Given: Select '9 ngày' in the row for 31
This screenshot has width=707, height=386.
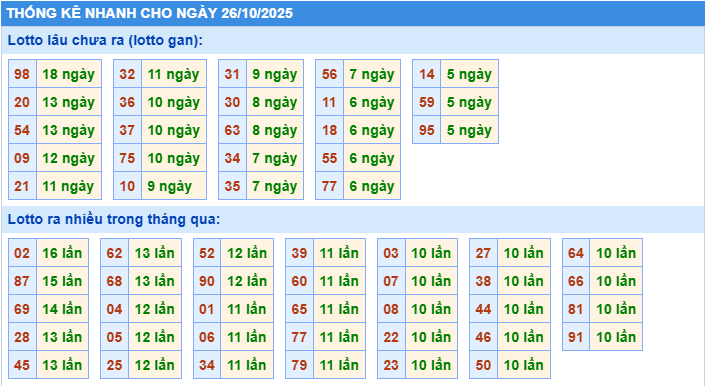Looking at the screenshot, I should 275,74.
